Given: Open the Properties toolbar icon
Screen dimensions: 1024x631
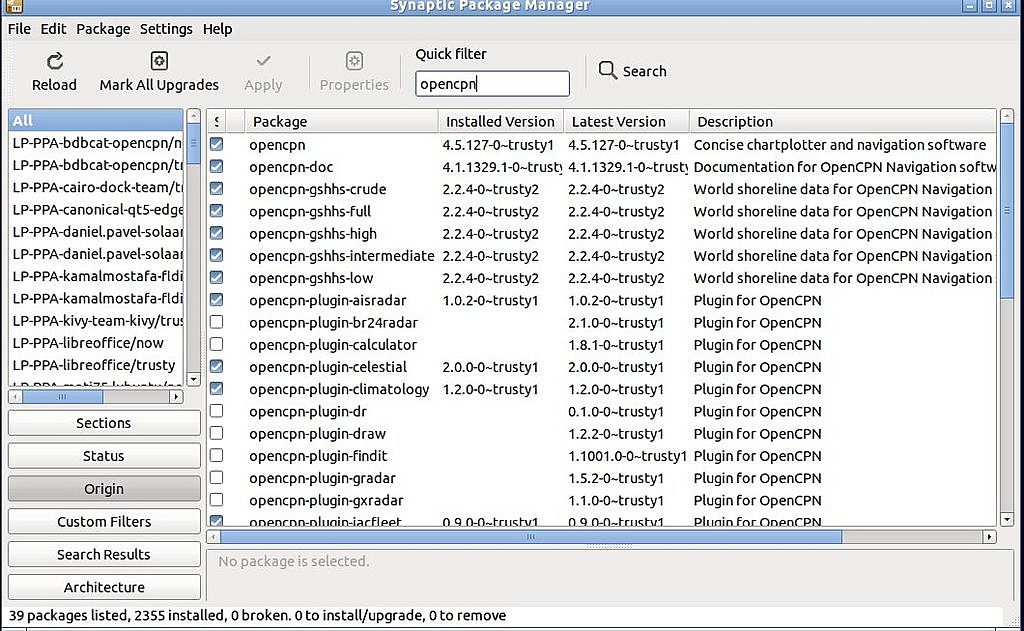Looking at the screenshot, I should click(354, 61).
